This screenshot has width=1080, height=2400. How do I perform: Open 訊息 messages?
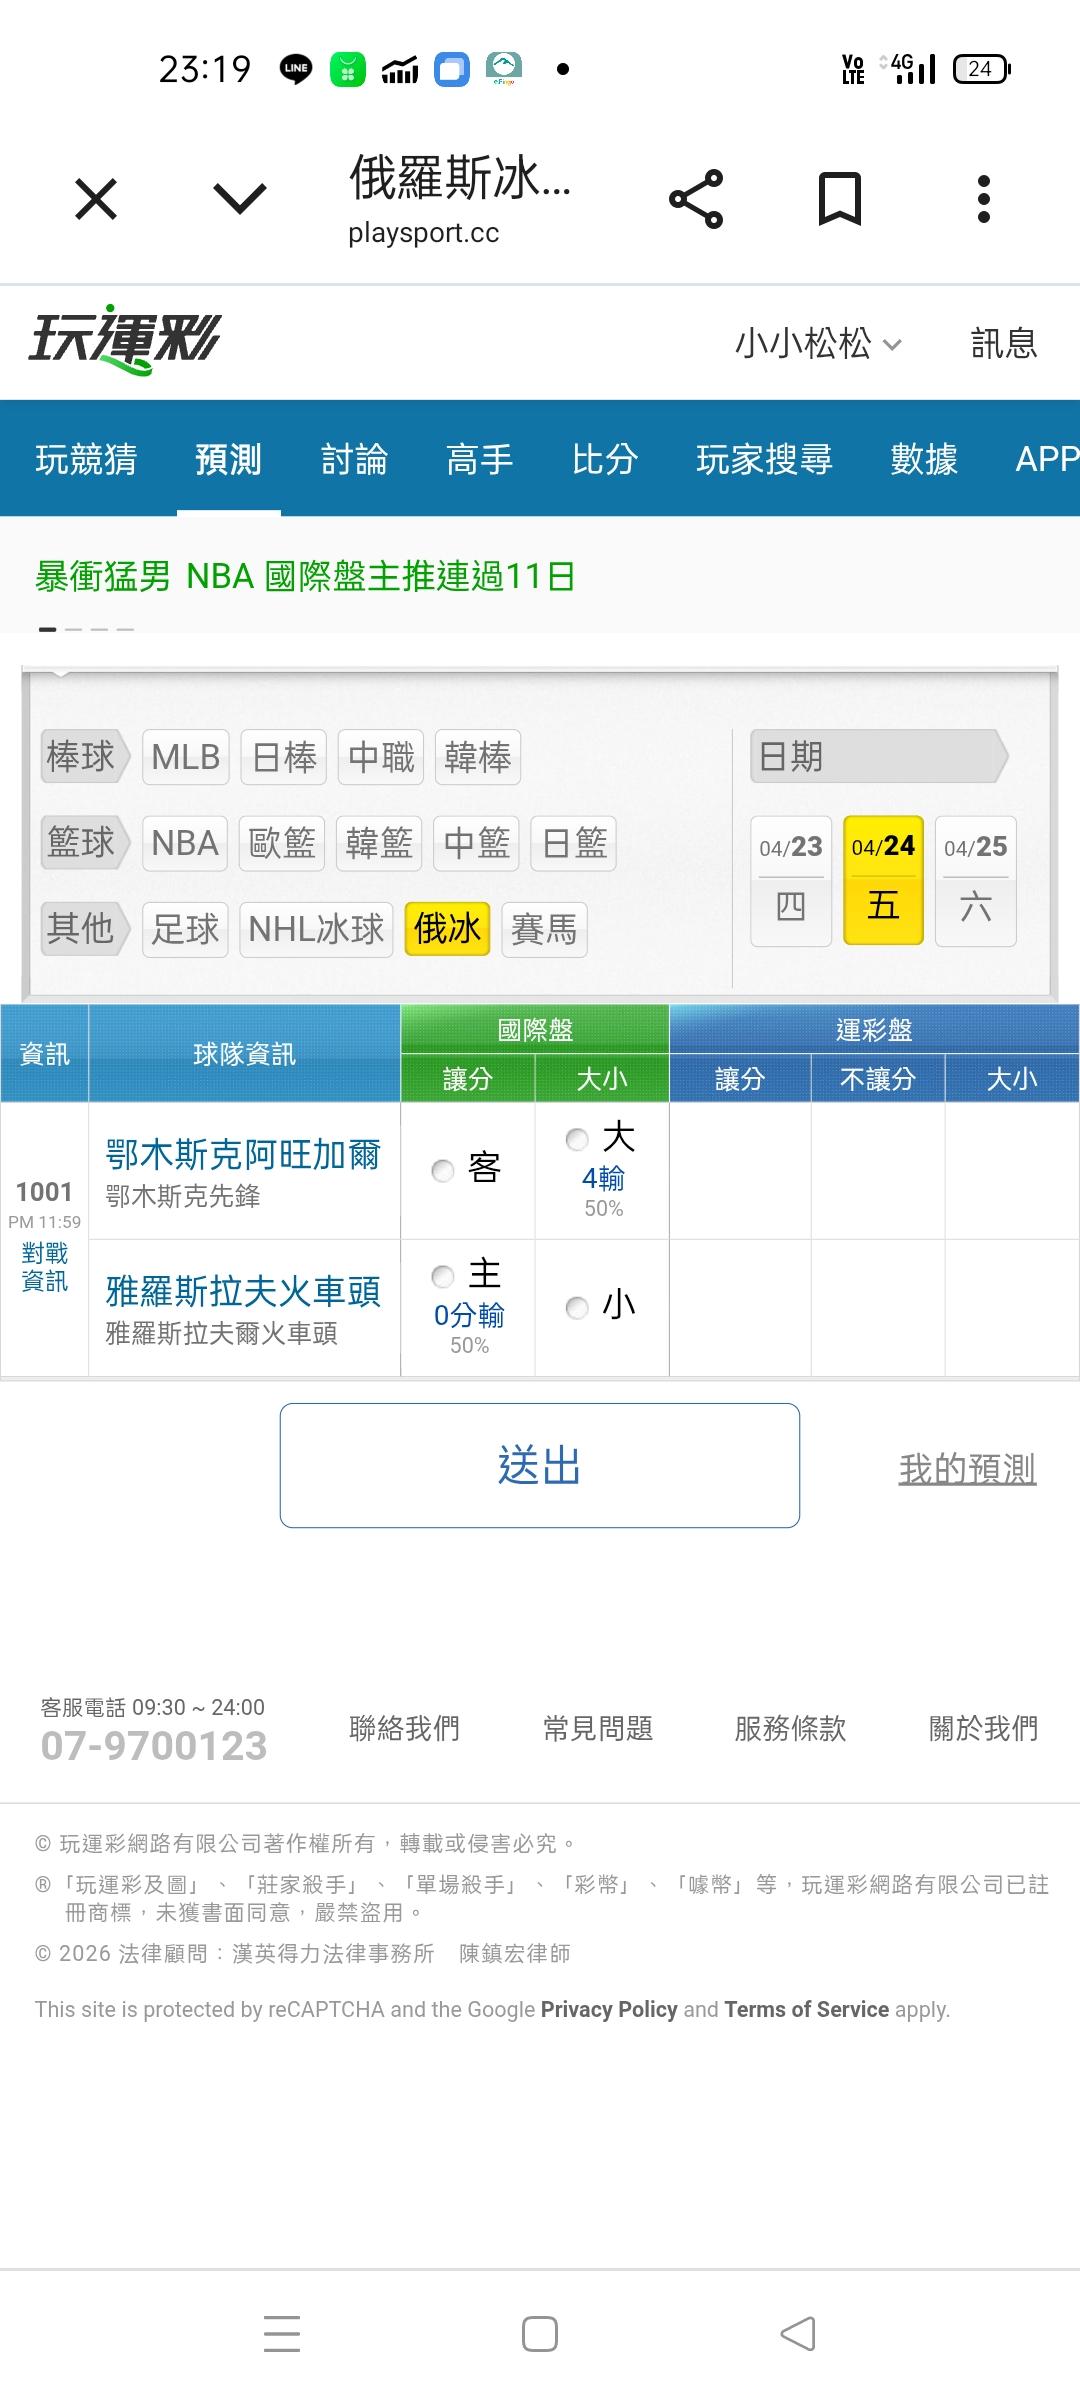(x=1004, y=343)
